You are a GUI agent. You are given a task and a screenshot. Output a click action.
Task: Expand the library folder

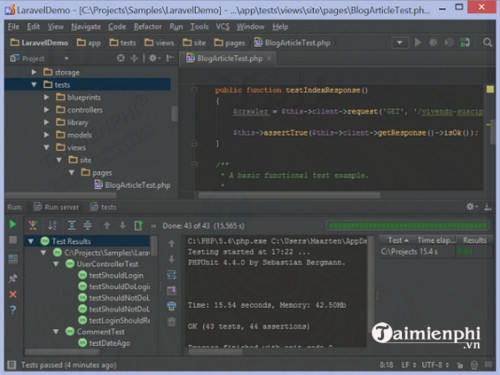[46, 122]
